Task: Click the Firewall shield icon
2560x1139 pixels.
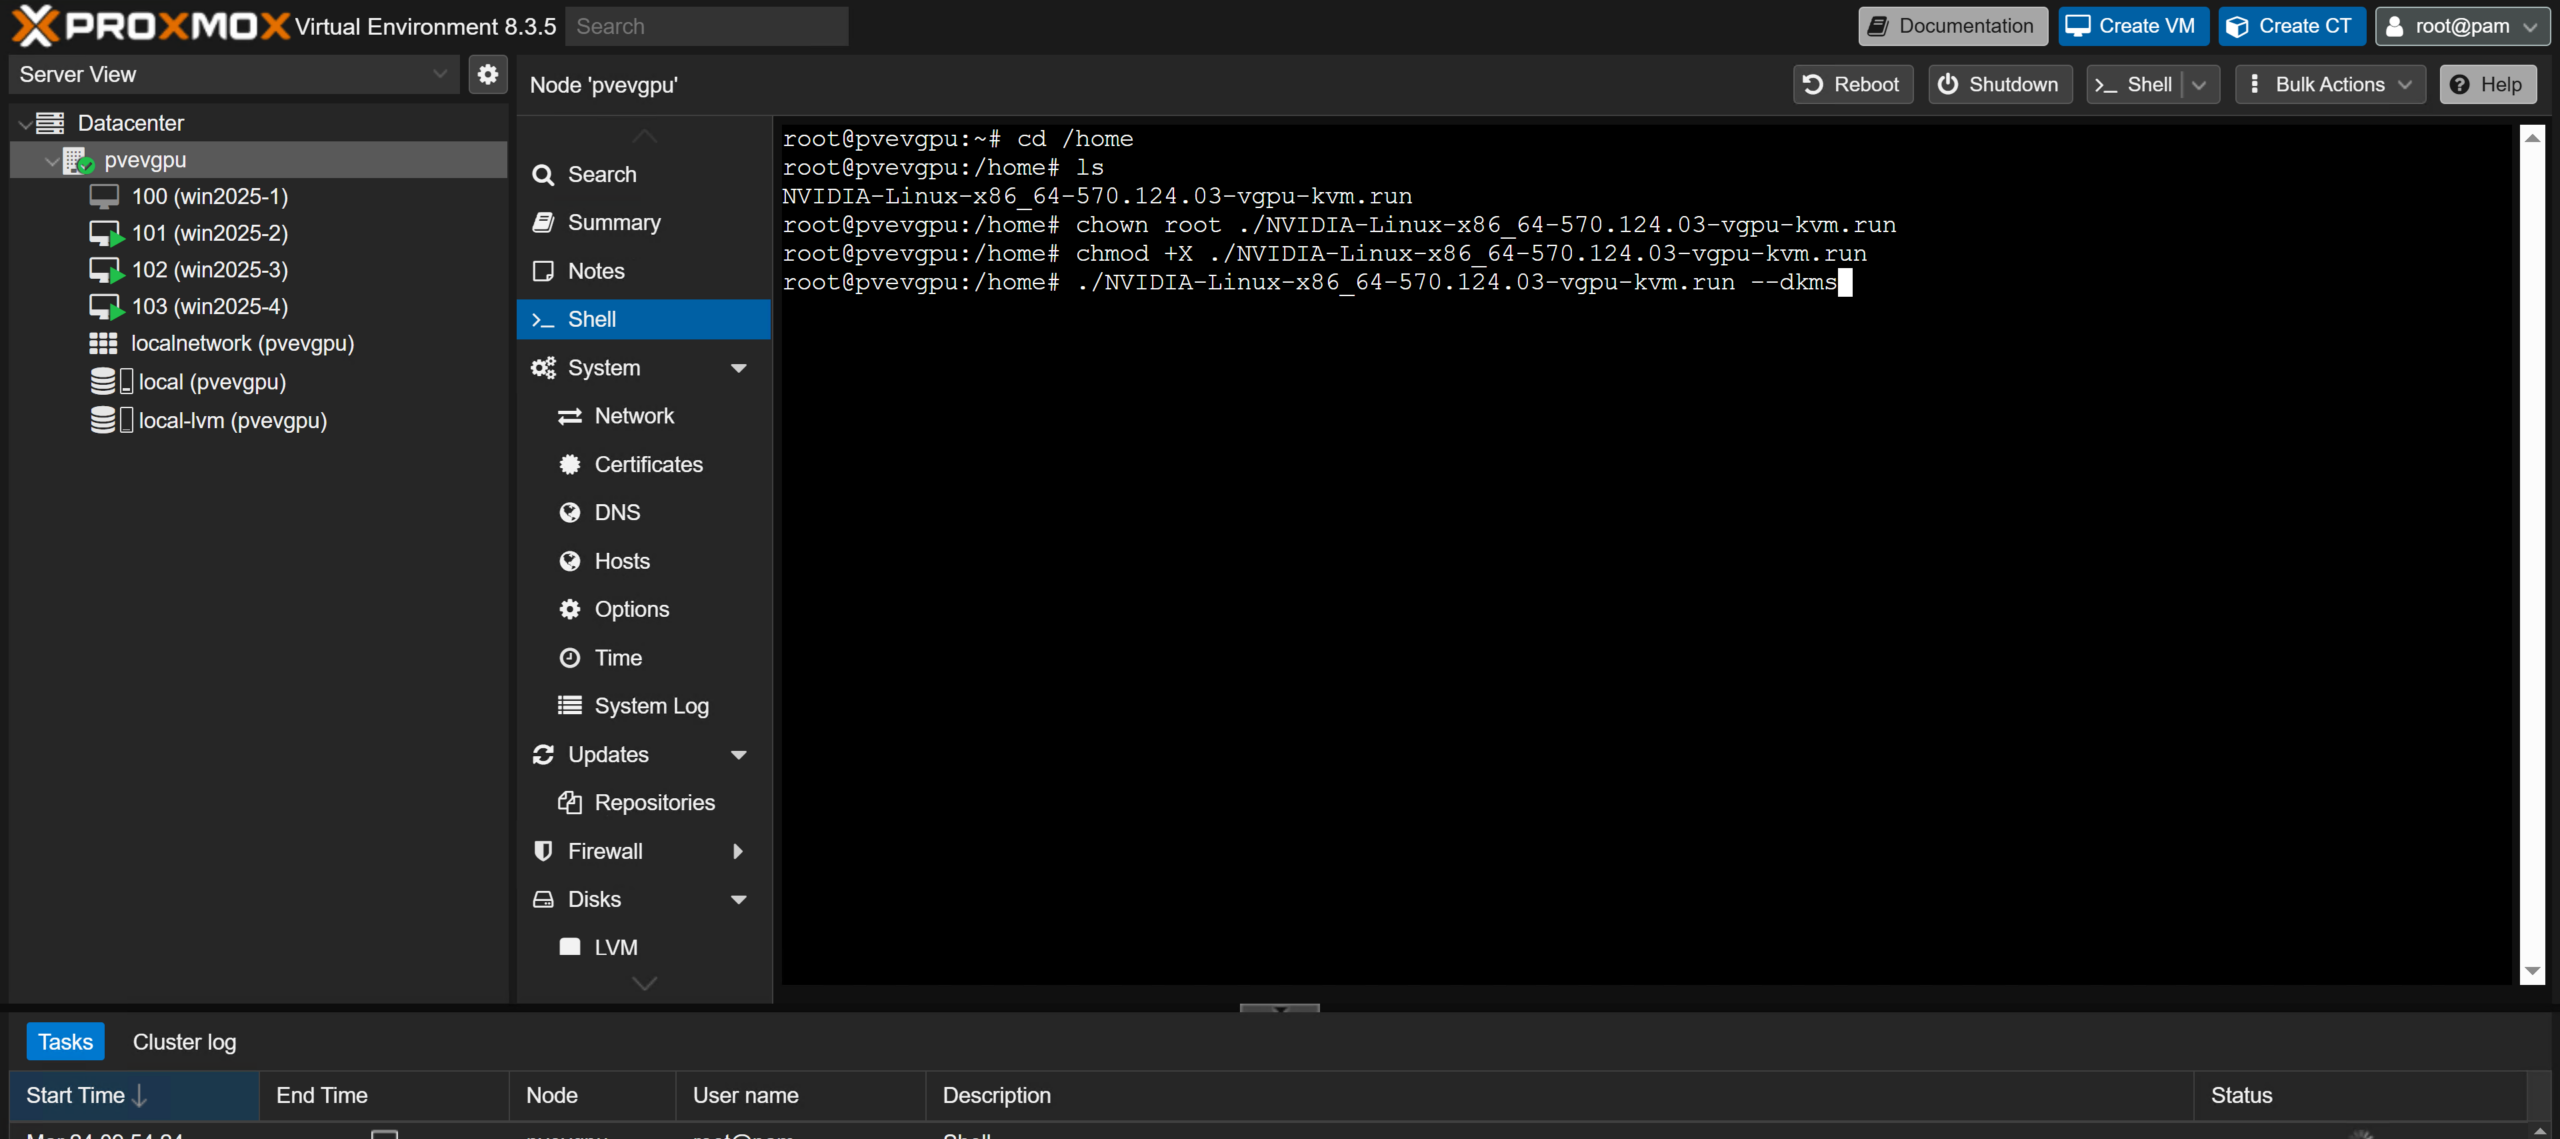Action: click(x=543, y=851)
